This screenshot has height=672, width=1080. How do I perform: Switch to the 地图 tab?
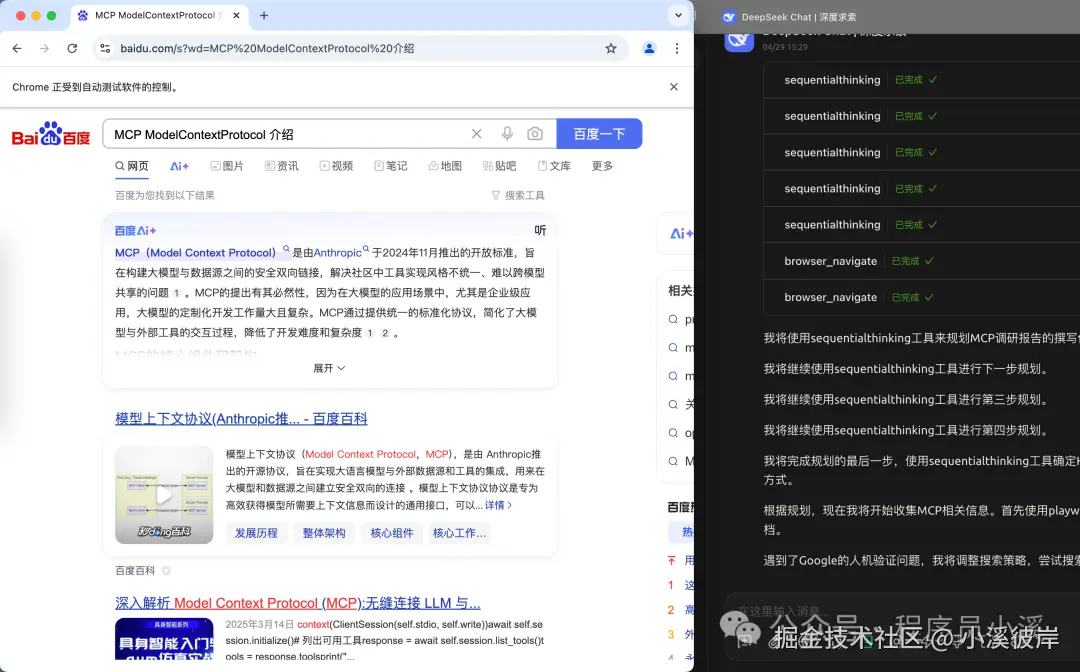[x=445, y=166]
